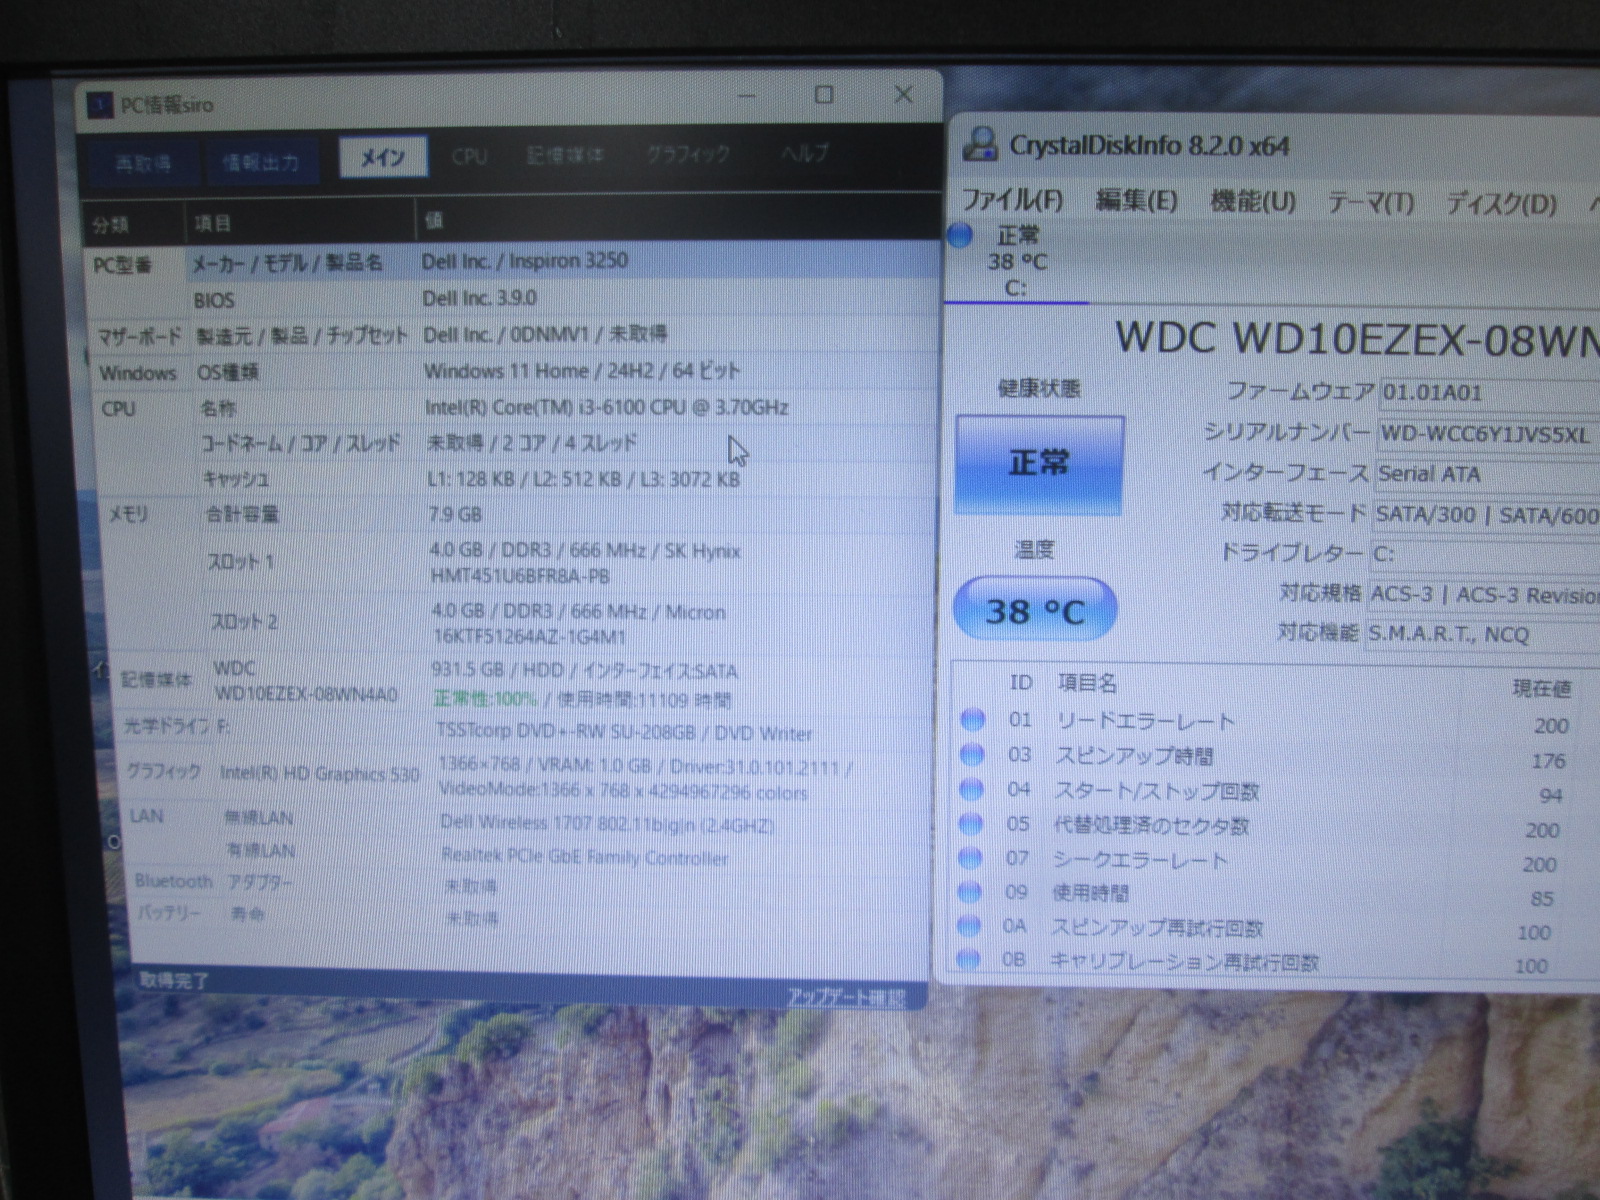Switch to the グラフィック tab
The image size is (1600, 1200).
(x=688, y=154)
